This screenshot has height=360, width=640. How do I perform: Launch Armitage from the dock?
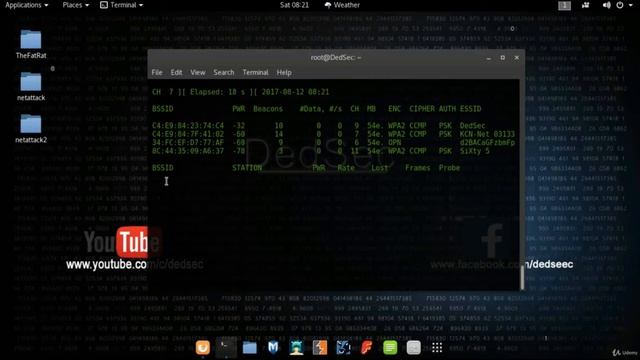pyautogui.click(x=296, y=347)
